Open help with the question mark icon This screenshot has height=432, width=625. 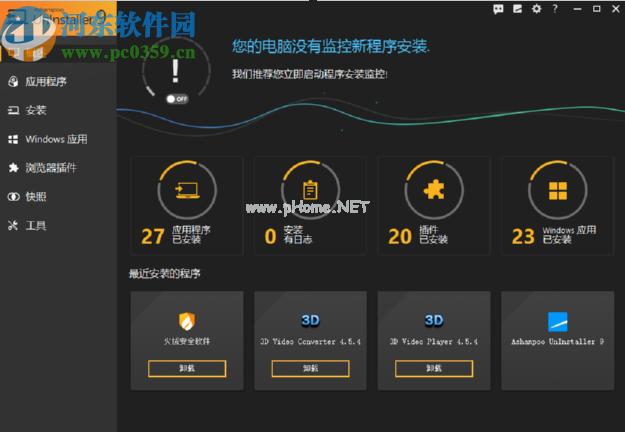[x=555, y=9]
